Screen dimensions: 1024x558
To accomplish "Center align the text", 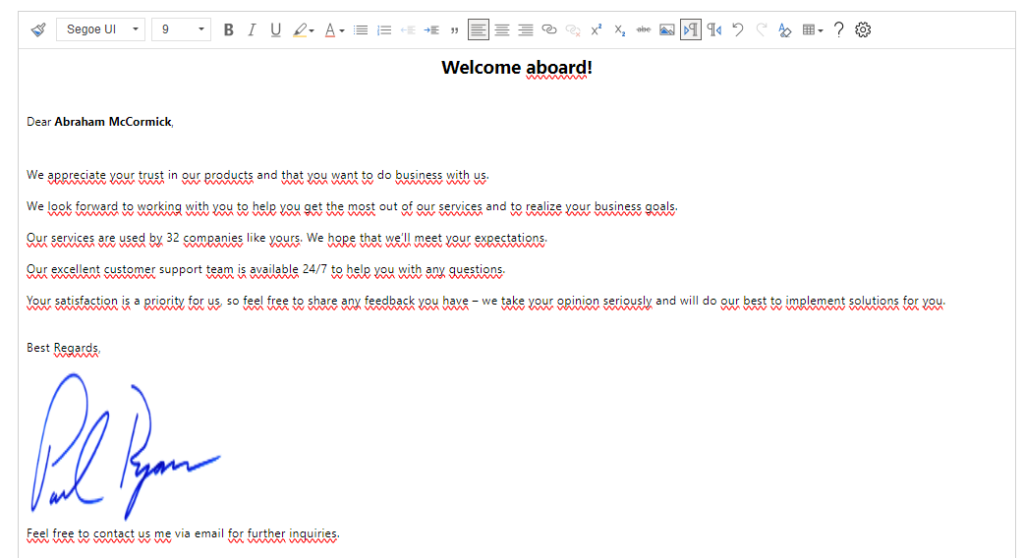I will (502, 30).
